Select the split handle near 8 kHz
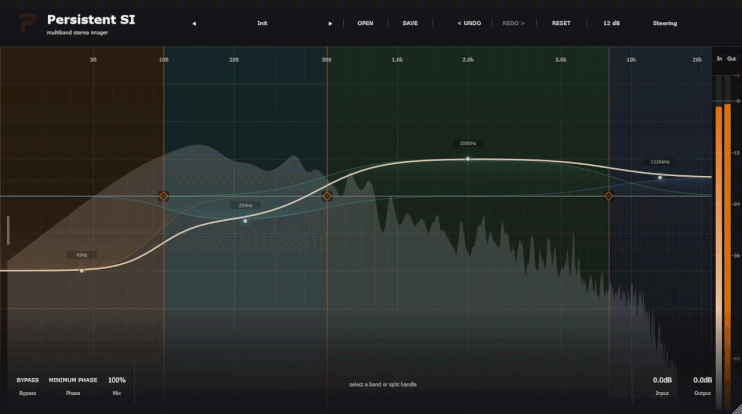Screen dimensions: 742x414 pos(609,196)
